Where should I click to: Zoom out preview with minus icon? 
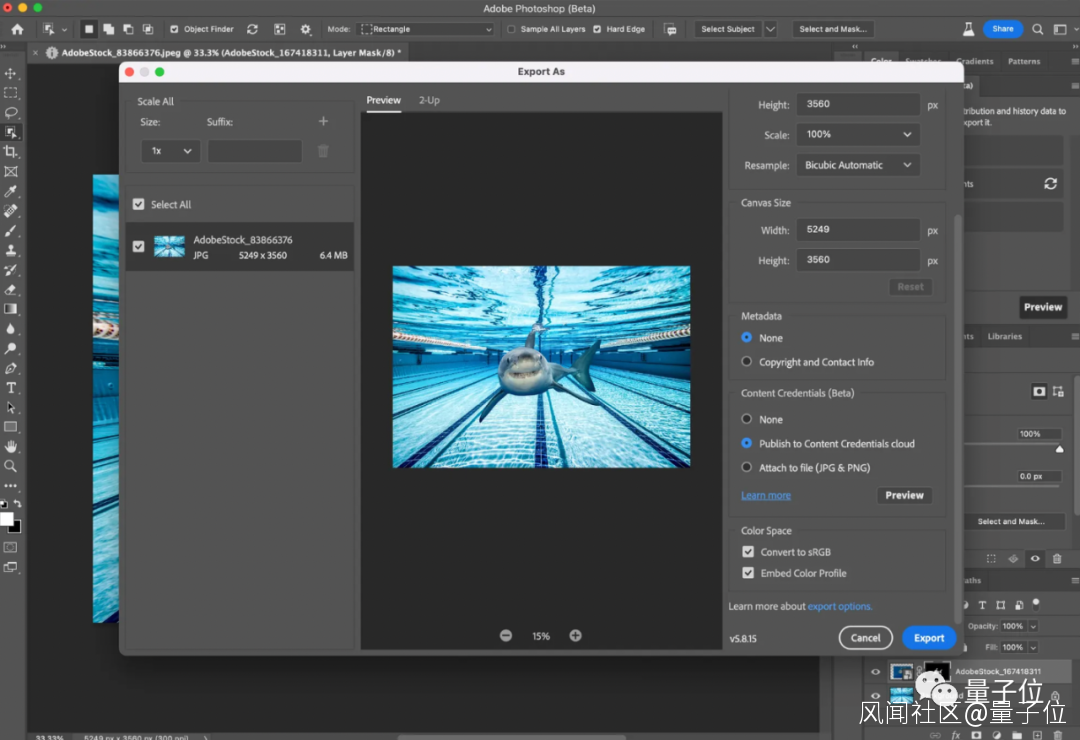pyautogui.click(x=506, y=636)
